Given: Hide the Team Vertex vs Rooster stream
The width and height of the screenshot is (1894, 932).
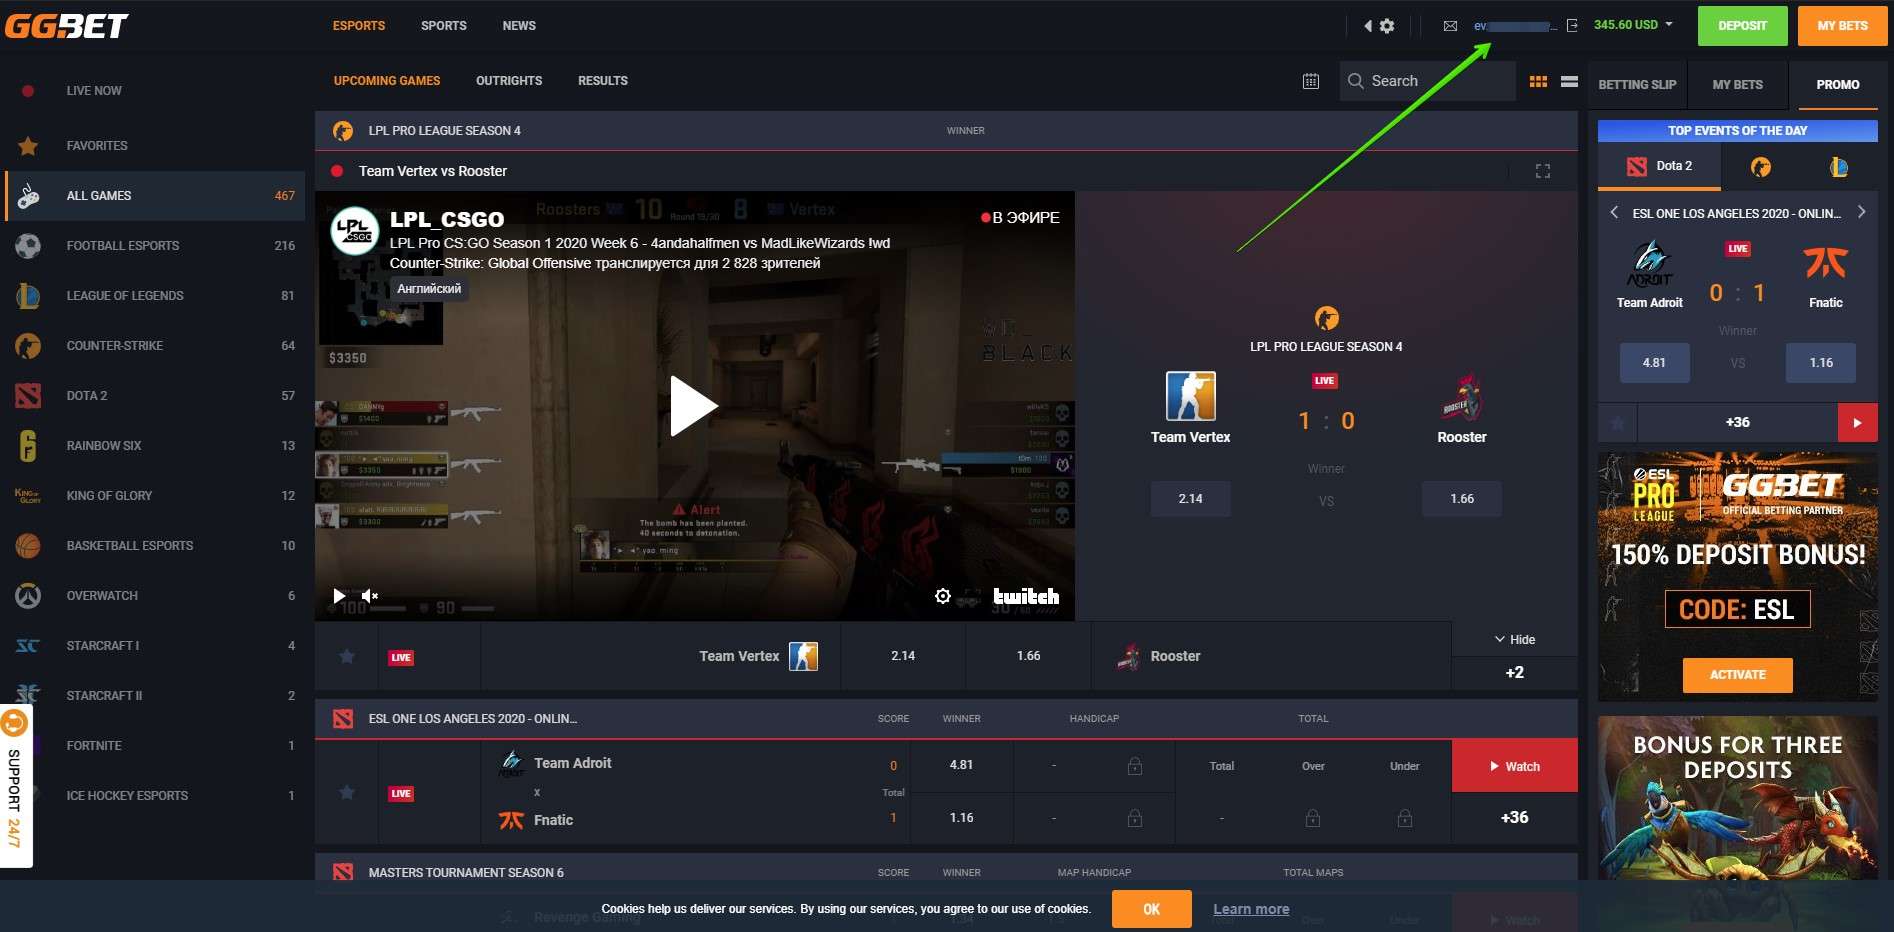Looking at the screenshot, I should coord(1515,640).
